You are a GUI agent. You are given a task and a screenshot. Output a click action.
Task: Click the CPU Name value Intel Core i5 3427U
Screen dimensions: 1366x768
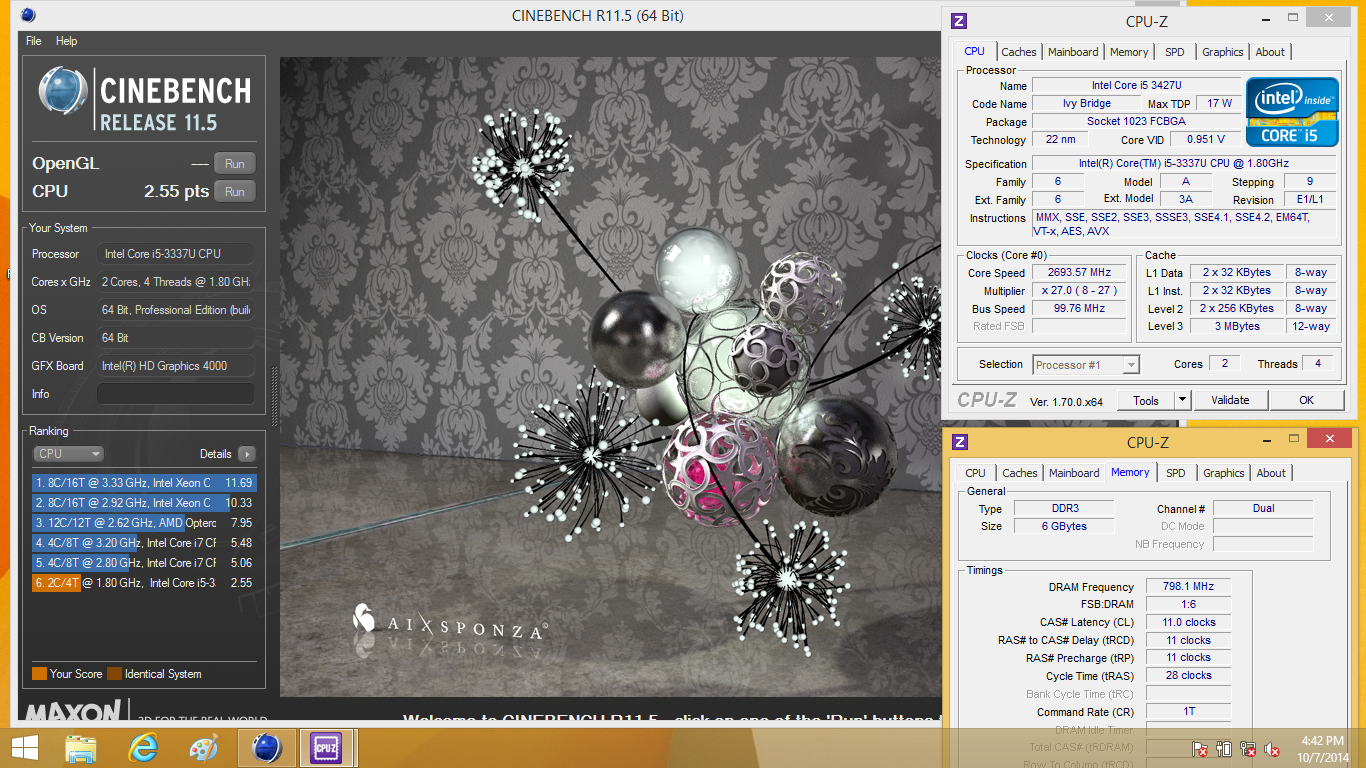[x=1136, y=86]
